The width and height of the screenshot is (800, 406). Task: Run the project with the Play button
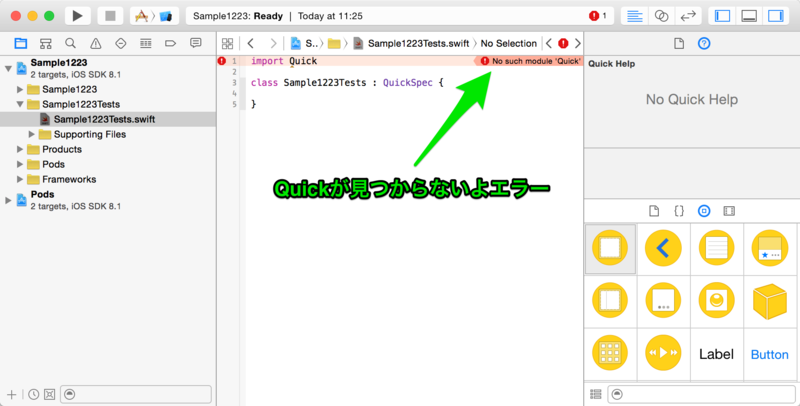coord(78,16)
